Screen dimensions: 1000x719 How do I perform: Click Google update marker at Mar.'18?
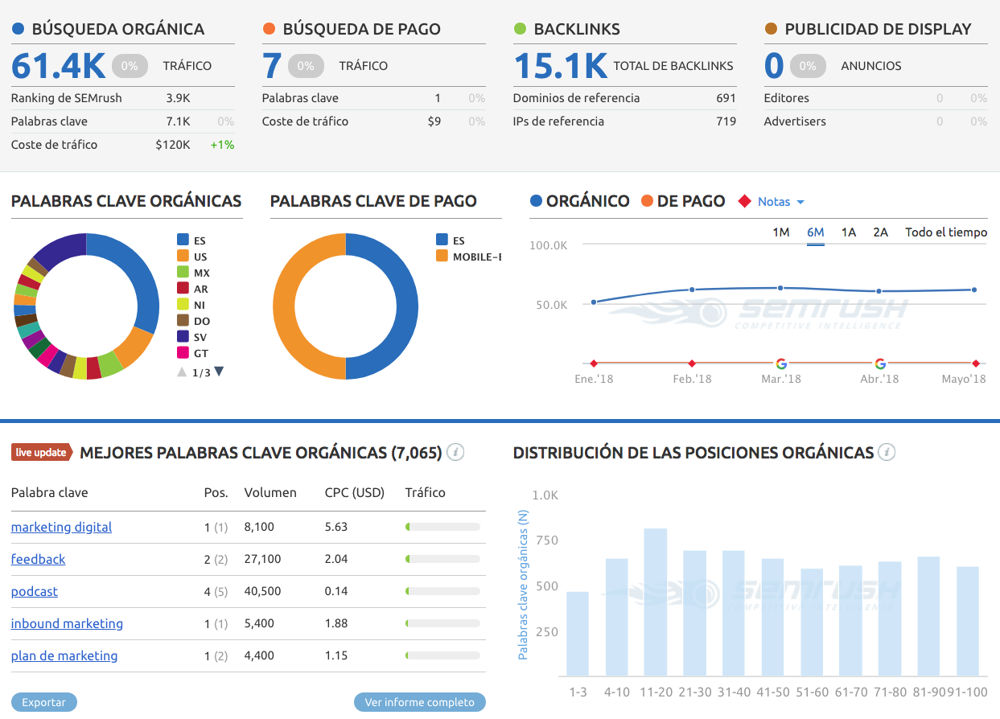click(781, 364)
